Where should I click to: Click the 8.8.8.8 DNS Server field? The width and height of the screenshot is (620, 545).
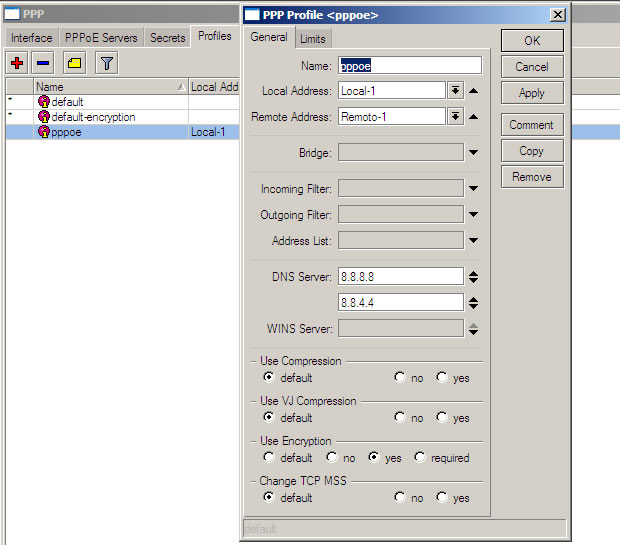(401, 276)
